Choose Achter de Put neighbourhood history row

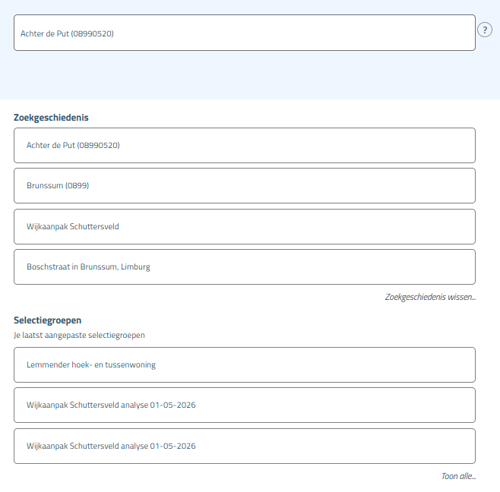(x=244, y=145)
